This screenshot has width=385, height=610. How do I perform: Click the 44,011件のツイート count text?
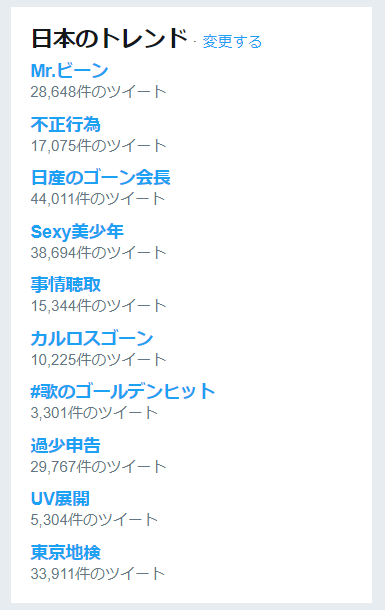point(98,199)
